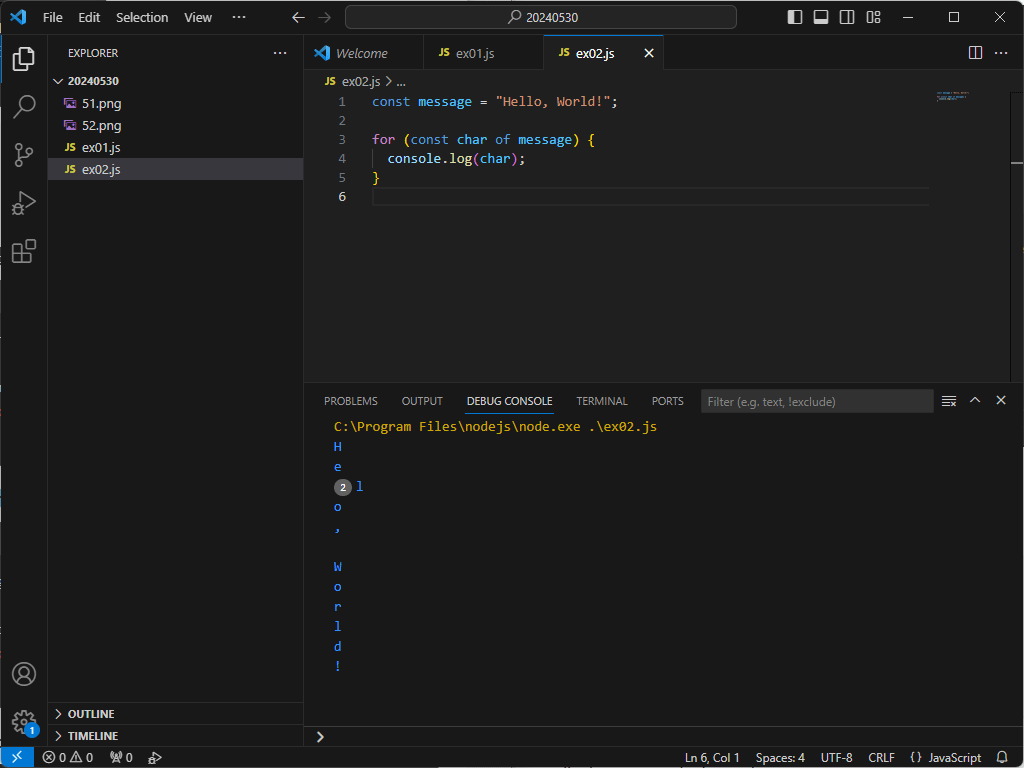The image size is (1024, 768).
Task: Open Explorer Views and More Actions ellipsis
Action: point(280,53)
